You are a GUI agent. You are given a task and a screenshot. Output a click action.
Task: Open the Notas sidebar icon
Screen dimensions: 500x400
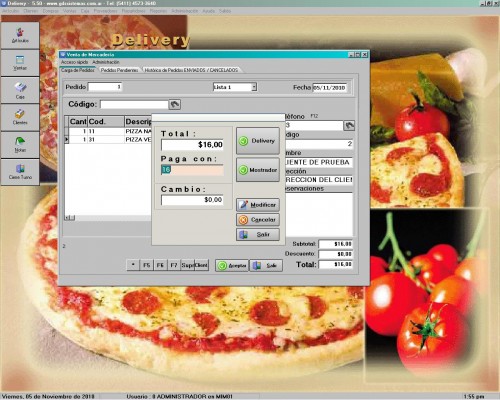tap(20, 144)
